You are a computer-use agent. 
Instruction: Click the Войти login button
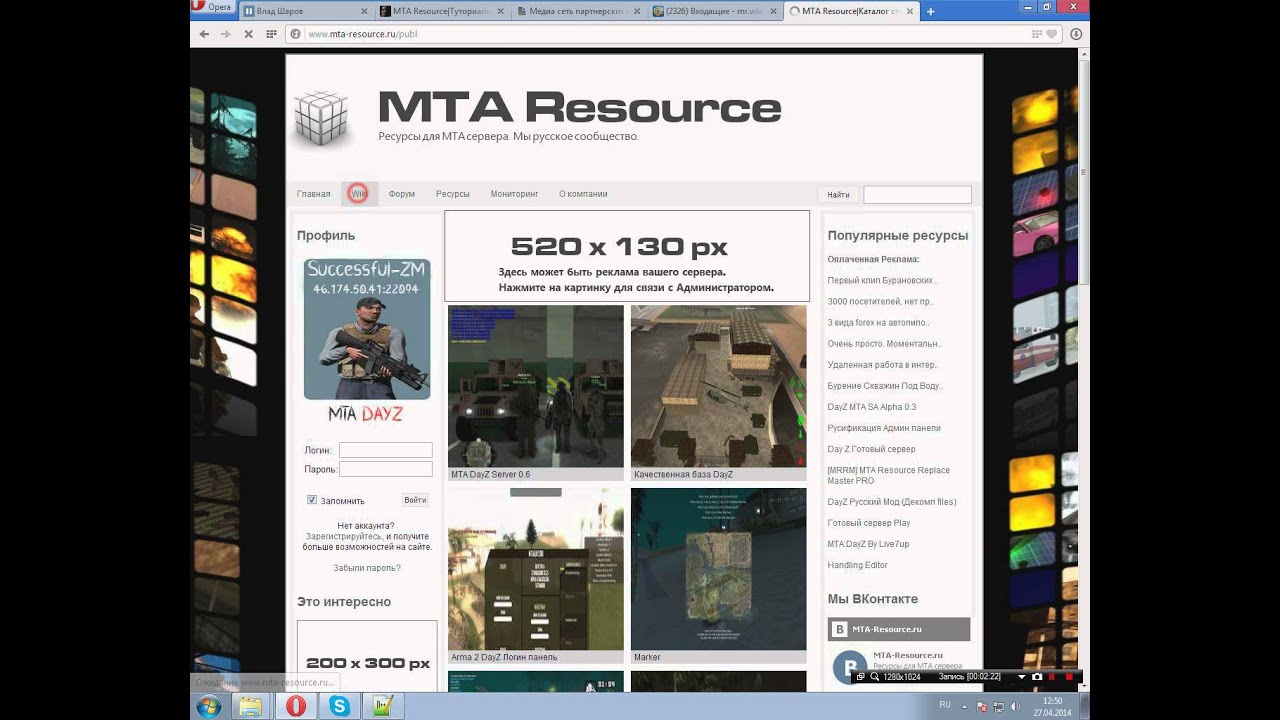coord(415,500)
